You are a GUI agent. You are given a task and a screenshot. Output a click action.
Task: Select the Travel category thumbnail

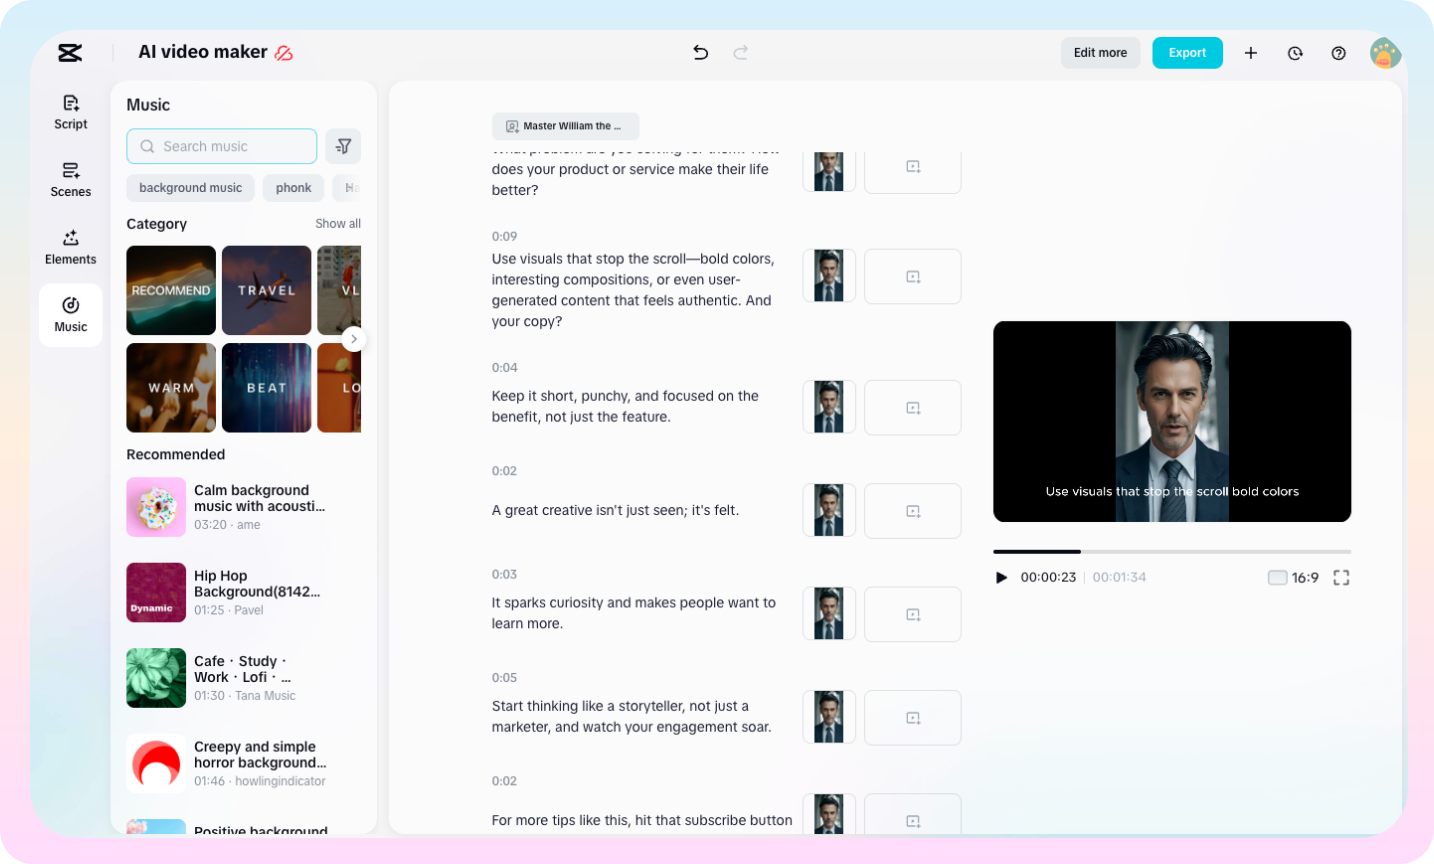tap(266, 290)
